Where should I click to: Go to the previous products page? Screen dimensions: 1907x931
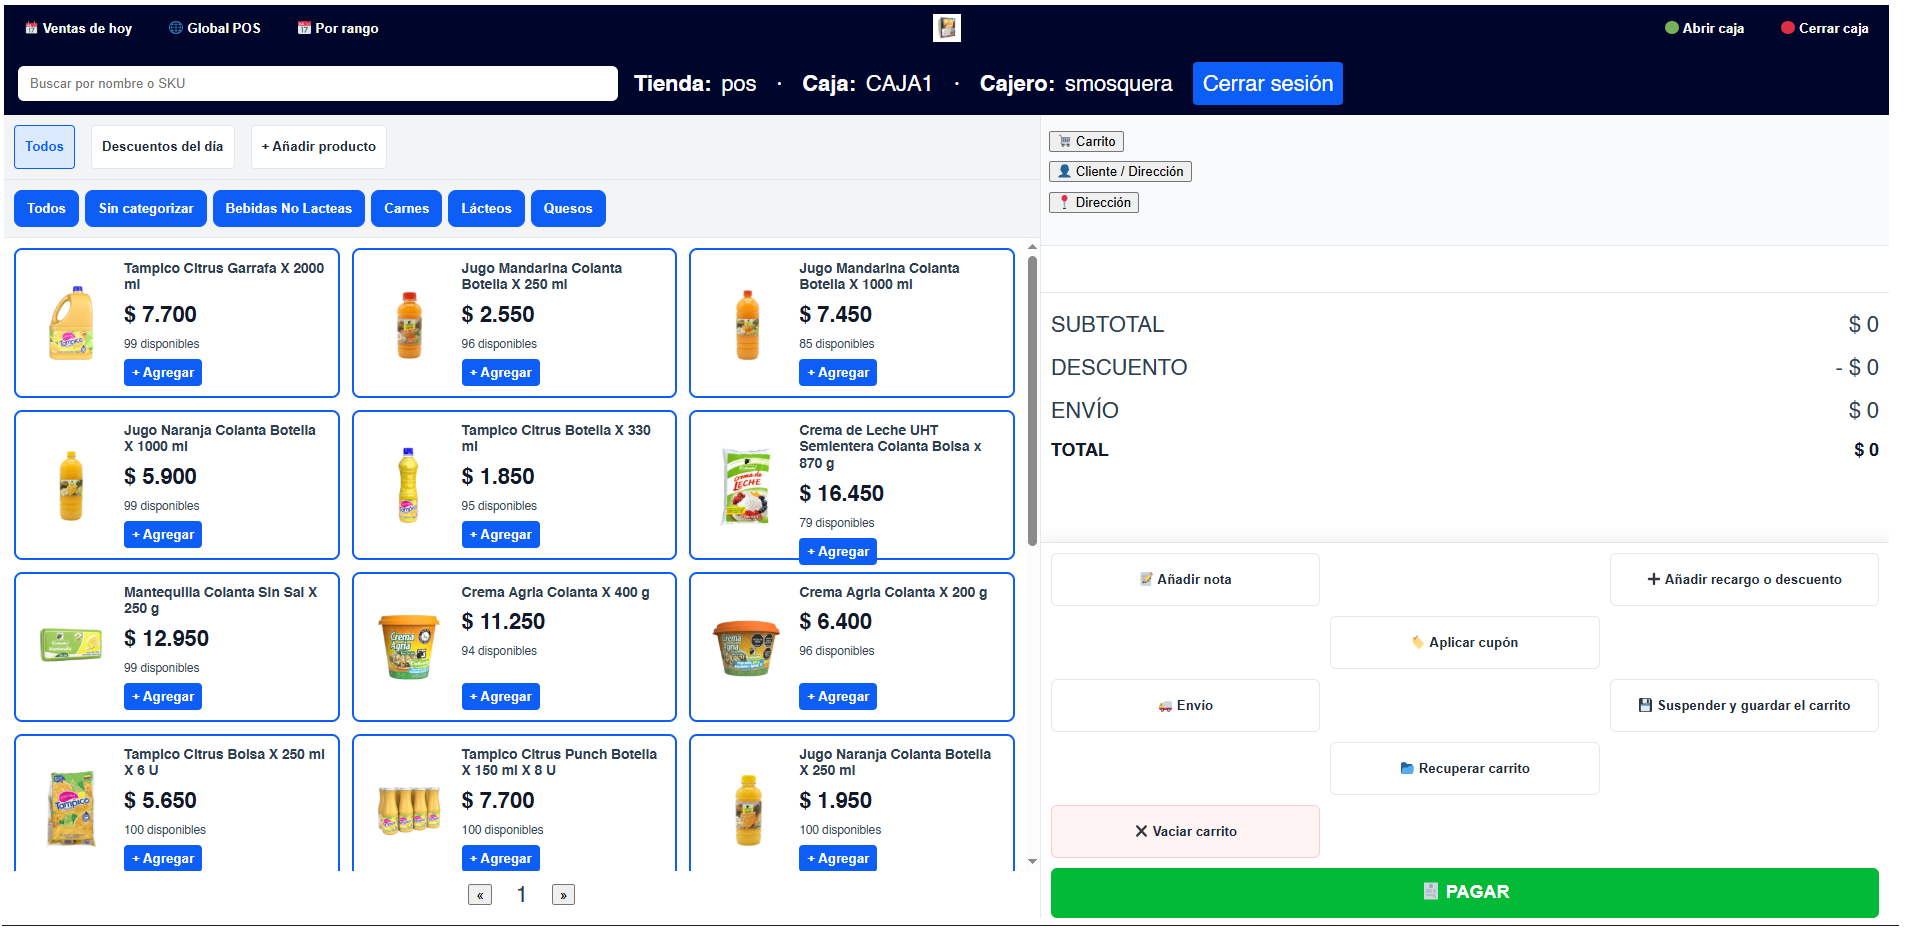coord(480,895)
